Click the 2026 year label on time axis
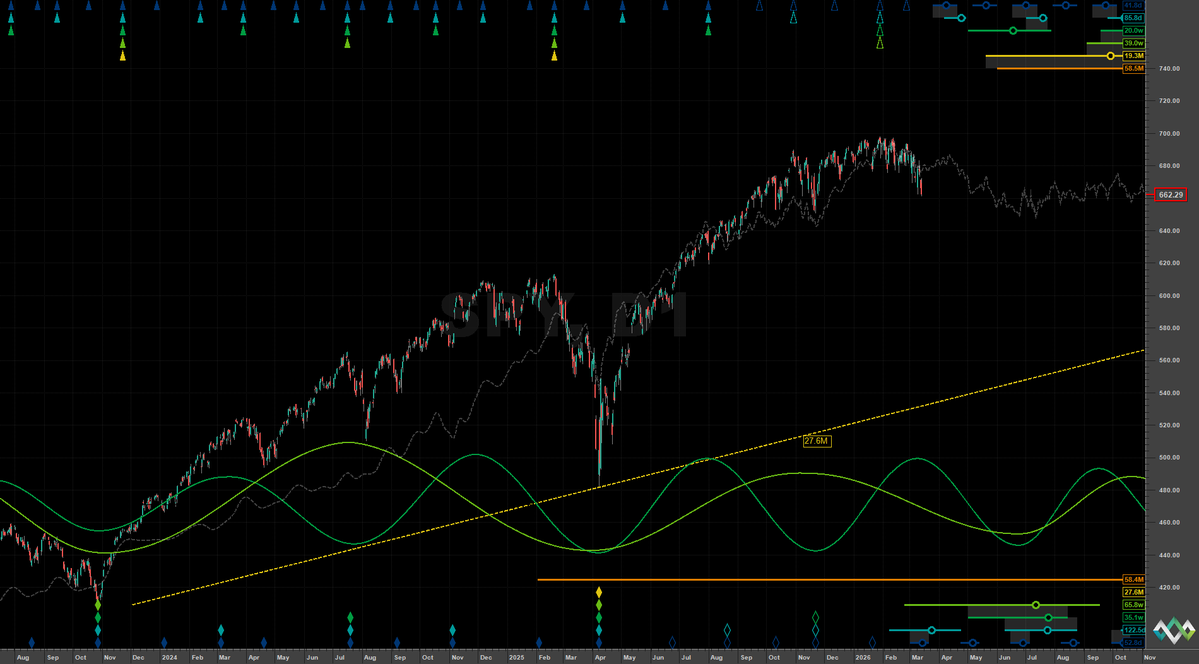 (x=863, y=657)
